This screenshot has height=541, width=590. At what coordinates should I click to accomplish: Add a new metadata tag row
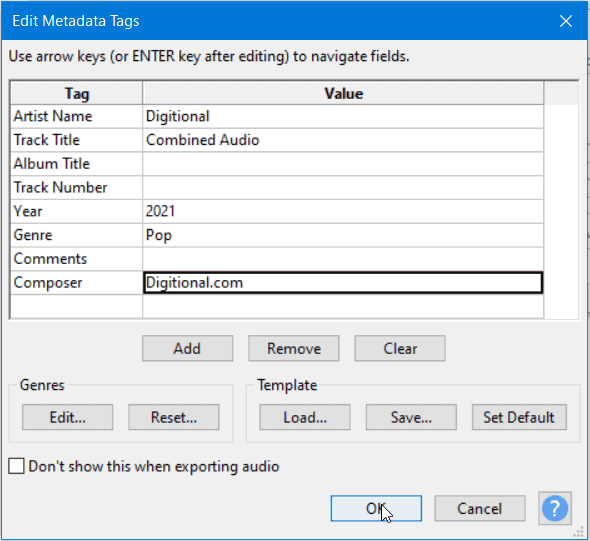coord(187,348)
